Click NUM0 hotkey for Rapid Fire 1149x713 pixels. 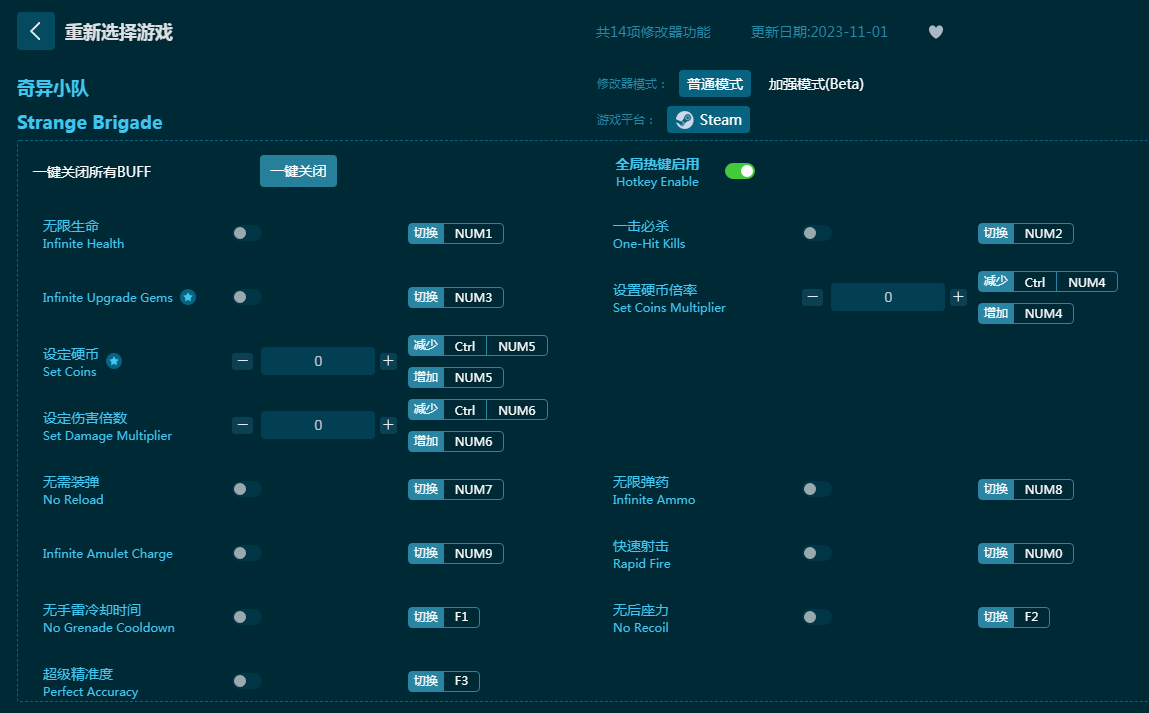[1026, 553]
